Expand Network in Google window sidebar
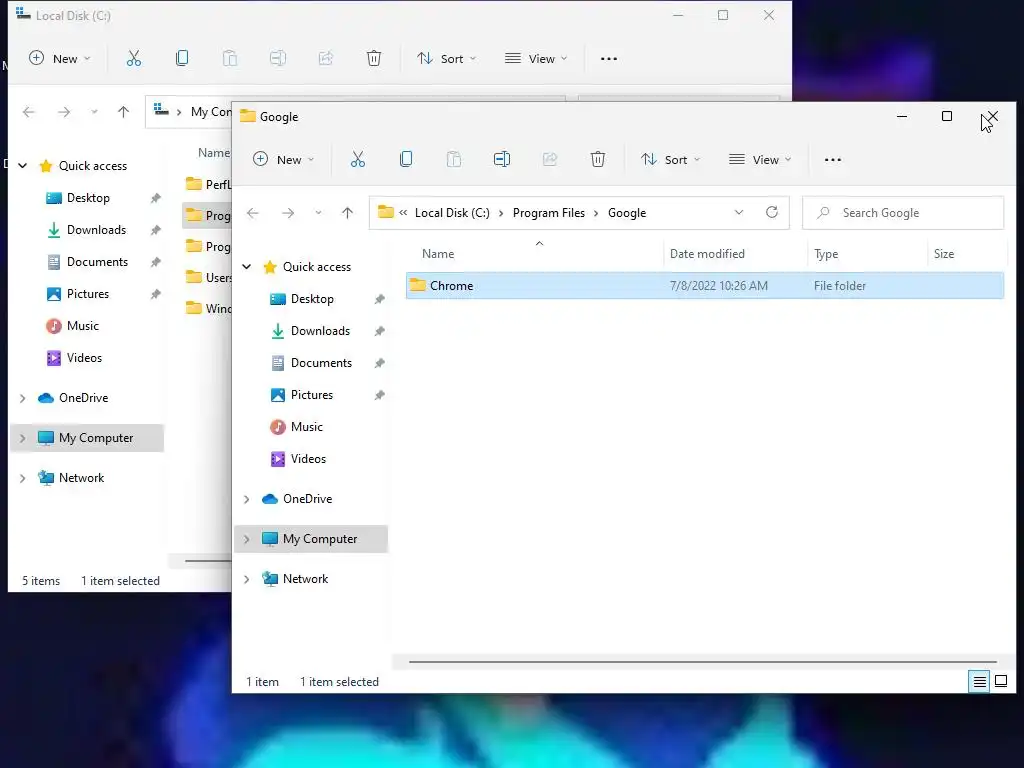The width and height of the screenshot is (1024, 768). (247, 579)
